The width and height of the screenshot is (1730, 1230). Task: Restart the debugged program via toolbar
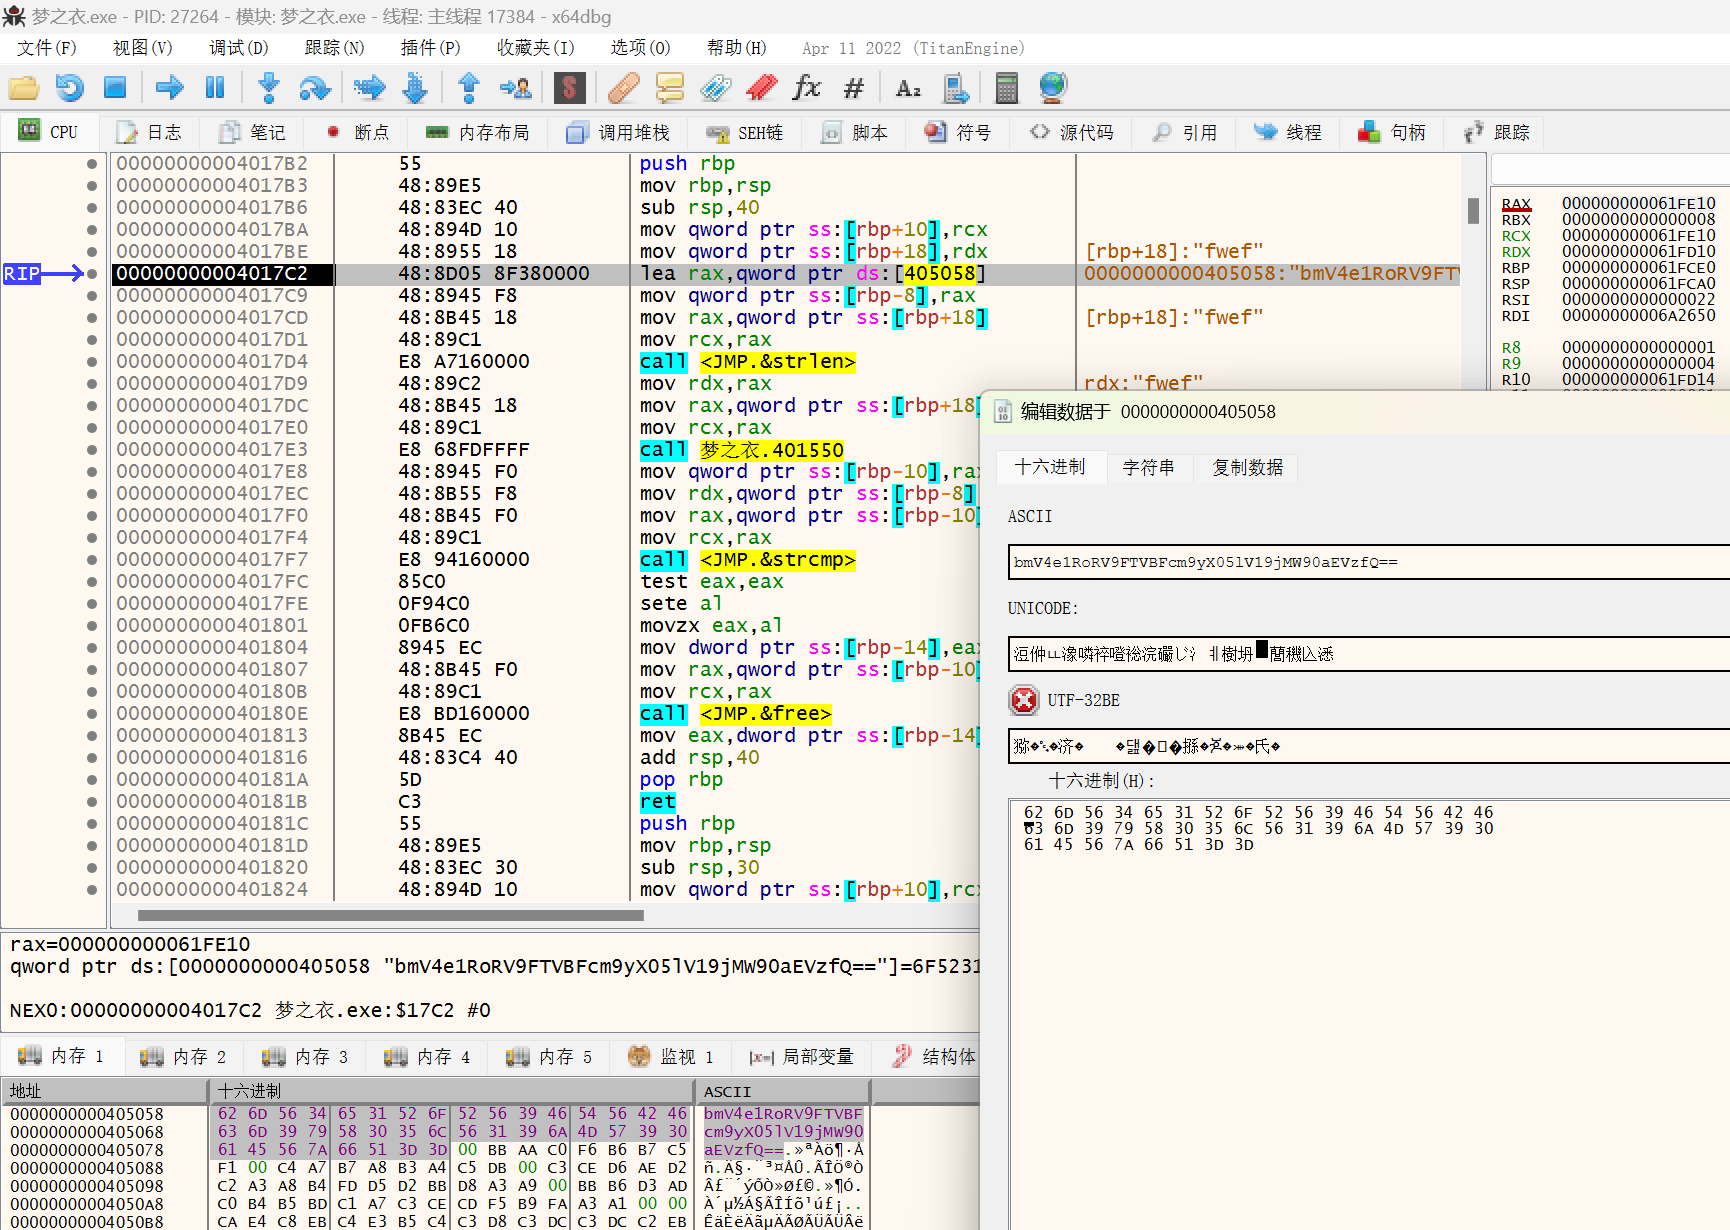(69, 88)
